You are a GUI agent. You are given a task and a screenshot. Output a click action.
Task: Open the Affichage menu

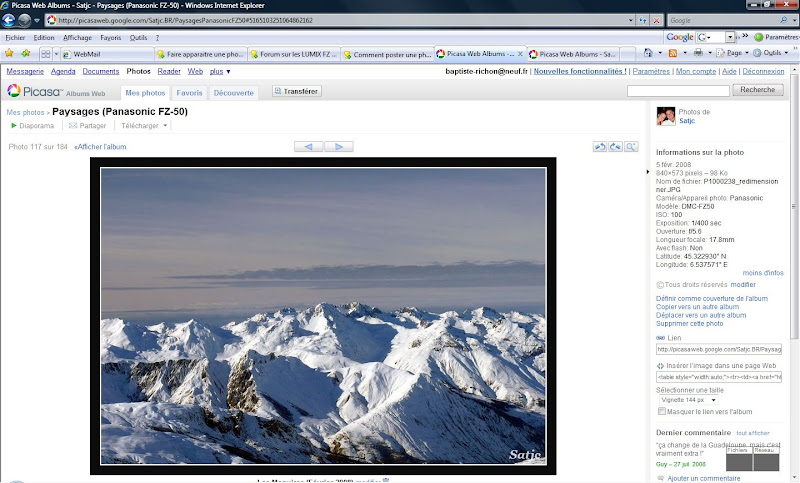[78, 38]
